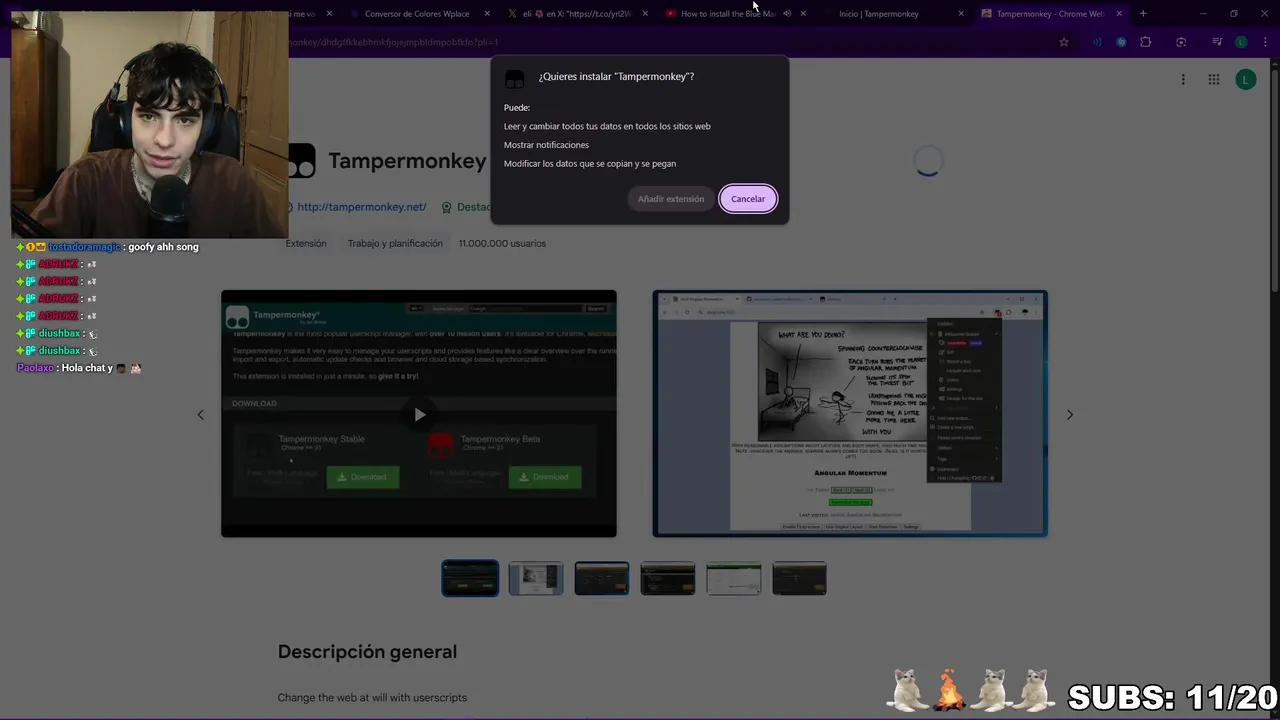Click the toolbar icon beside the extensions puzzle
Image resolution: width=1280 pixels, height=720 pixels.
tap(1121, 42)
